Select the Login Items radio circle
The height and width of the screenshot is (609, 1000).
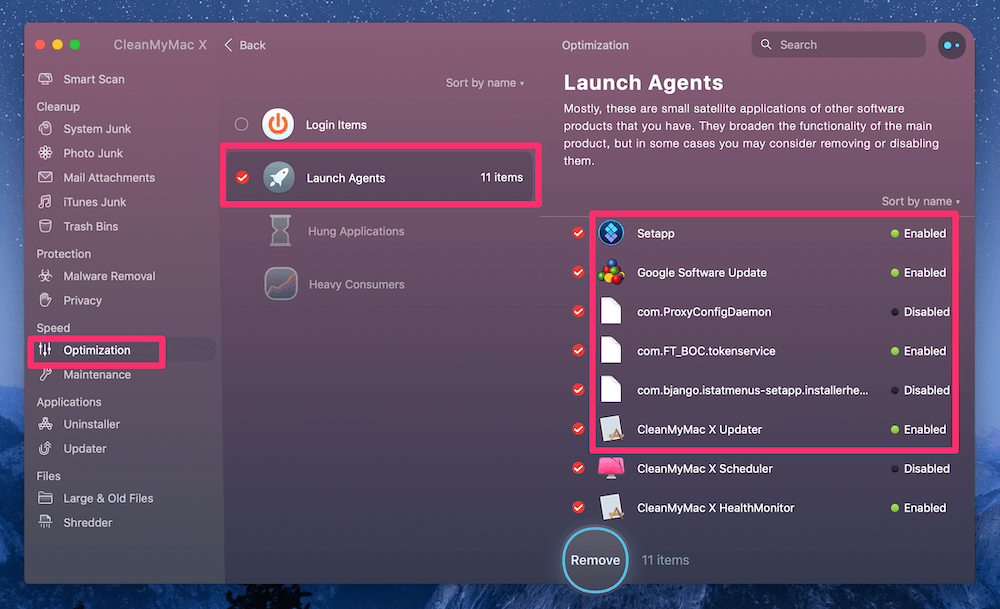pos(241,124)
